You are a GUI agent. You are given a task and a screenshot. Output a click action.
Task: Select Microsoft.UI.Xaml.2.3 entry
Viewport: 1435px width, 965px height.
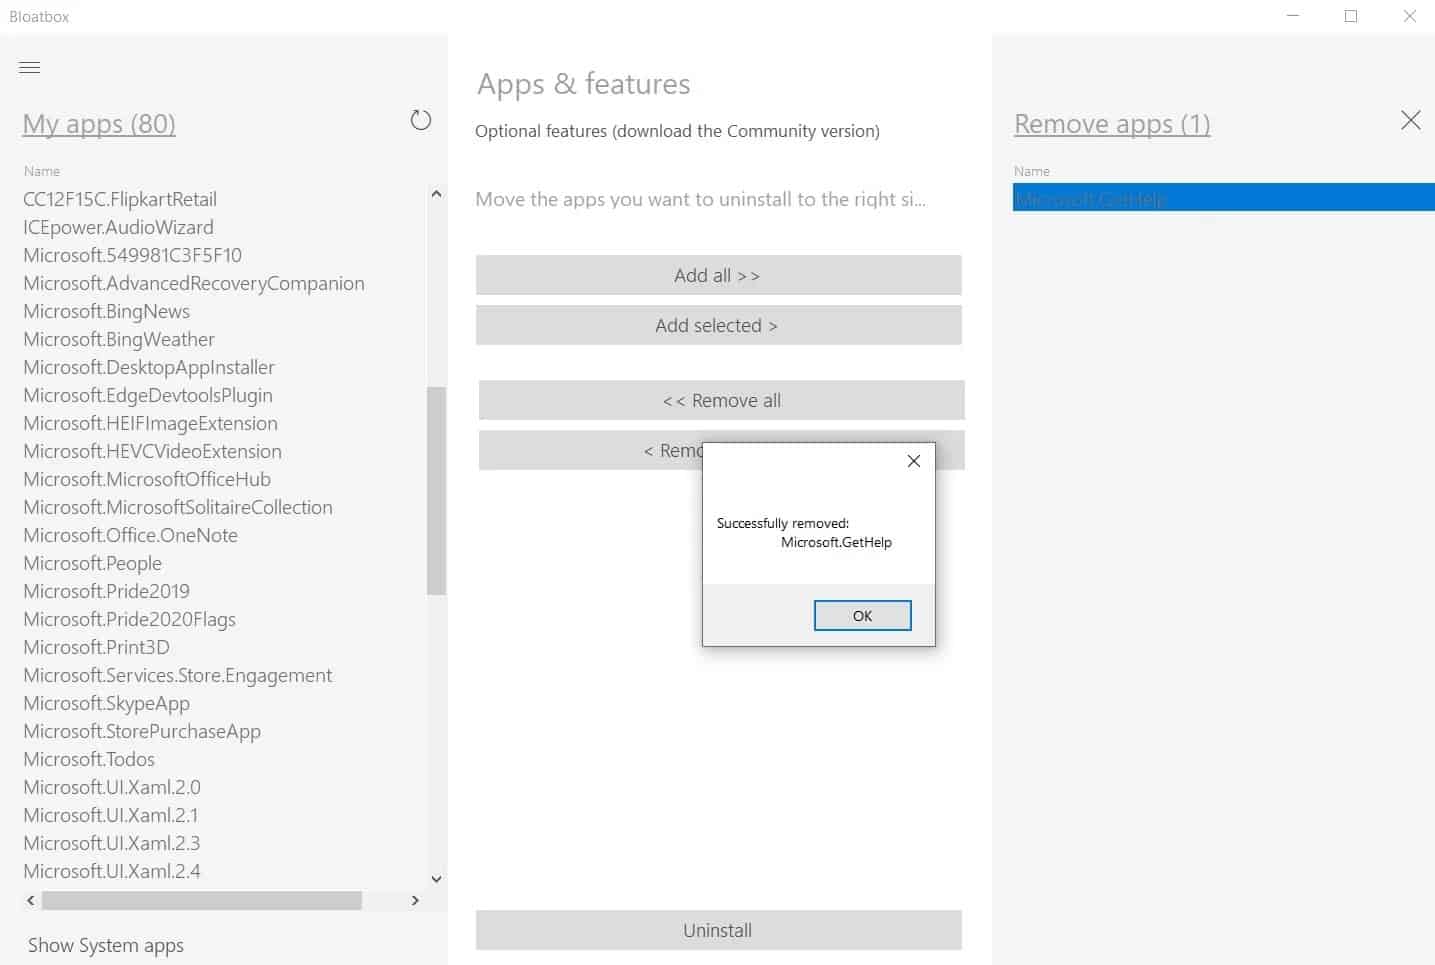click(112, 843)
